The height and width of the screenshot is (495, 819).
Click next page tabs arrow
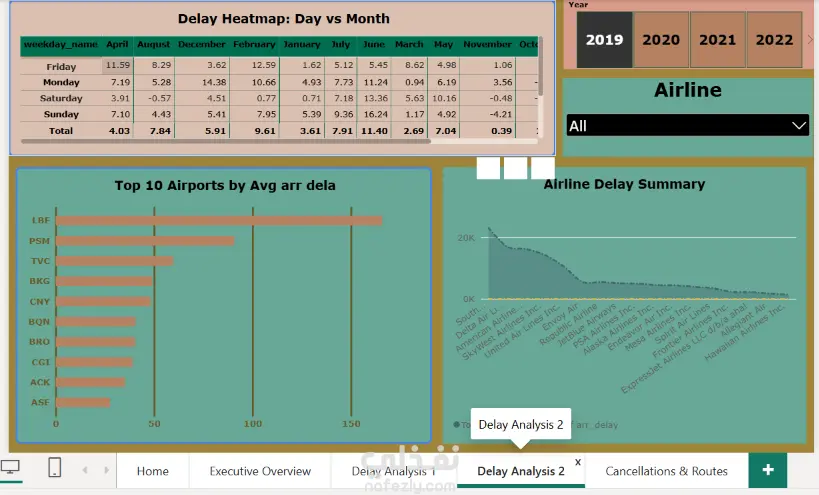(x=106, y=470)
